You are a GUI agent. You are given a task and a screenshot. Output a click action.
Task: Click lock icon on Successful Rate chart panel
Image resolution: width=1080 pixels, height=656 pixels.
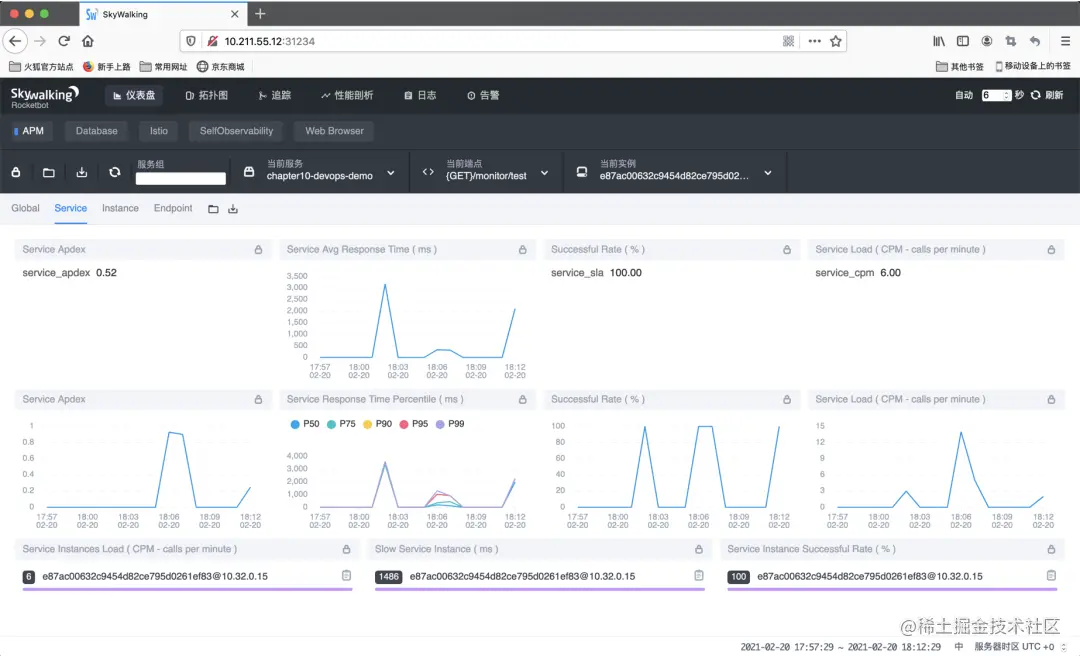(787, 399)
